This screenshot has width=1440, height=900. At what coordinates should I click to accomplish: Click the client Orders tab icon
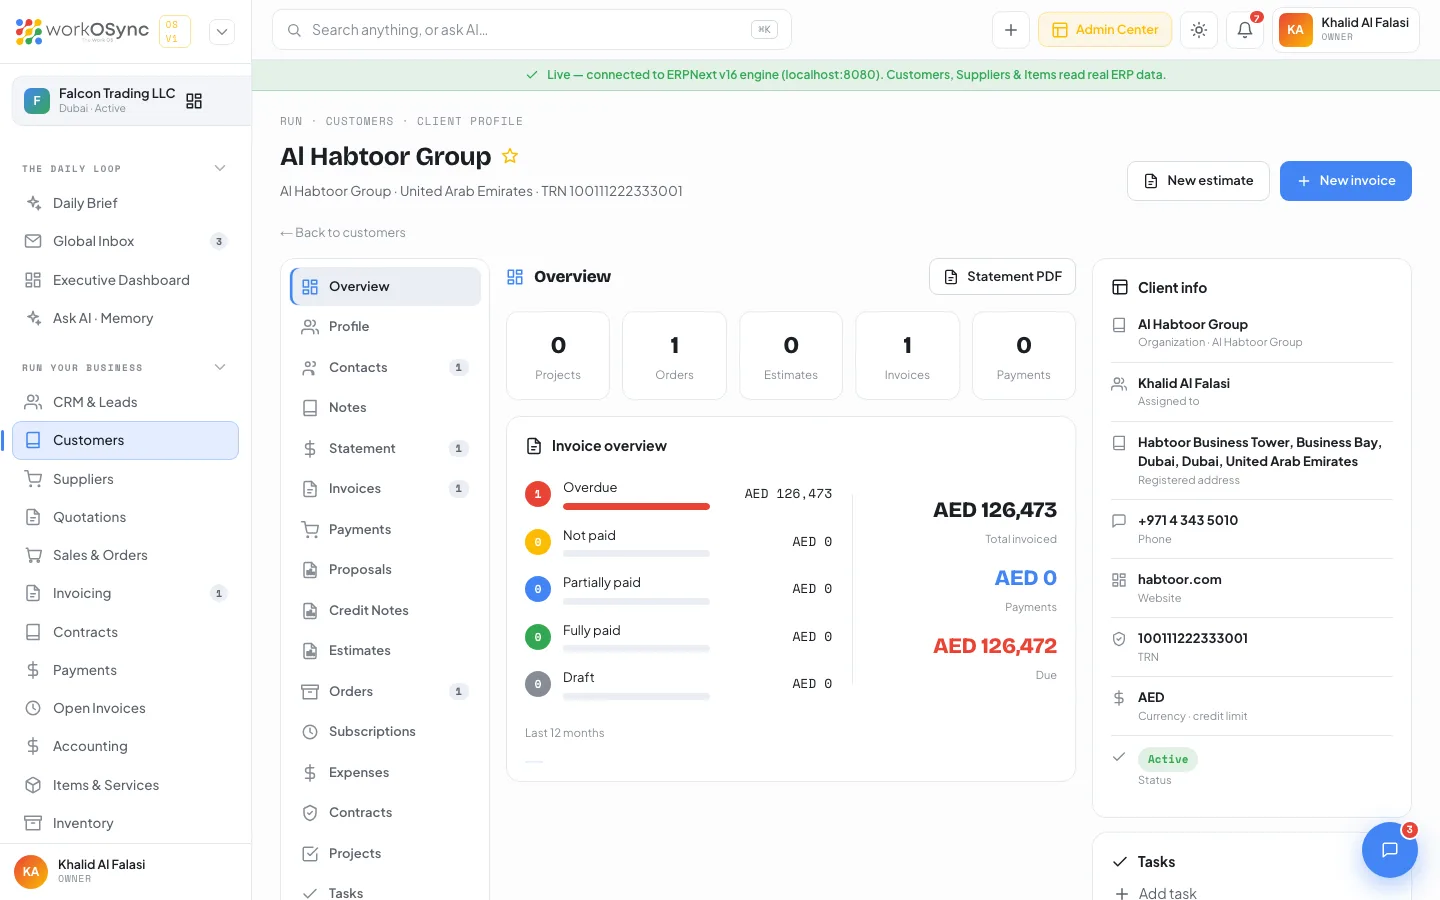click(x=310, y=691)
